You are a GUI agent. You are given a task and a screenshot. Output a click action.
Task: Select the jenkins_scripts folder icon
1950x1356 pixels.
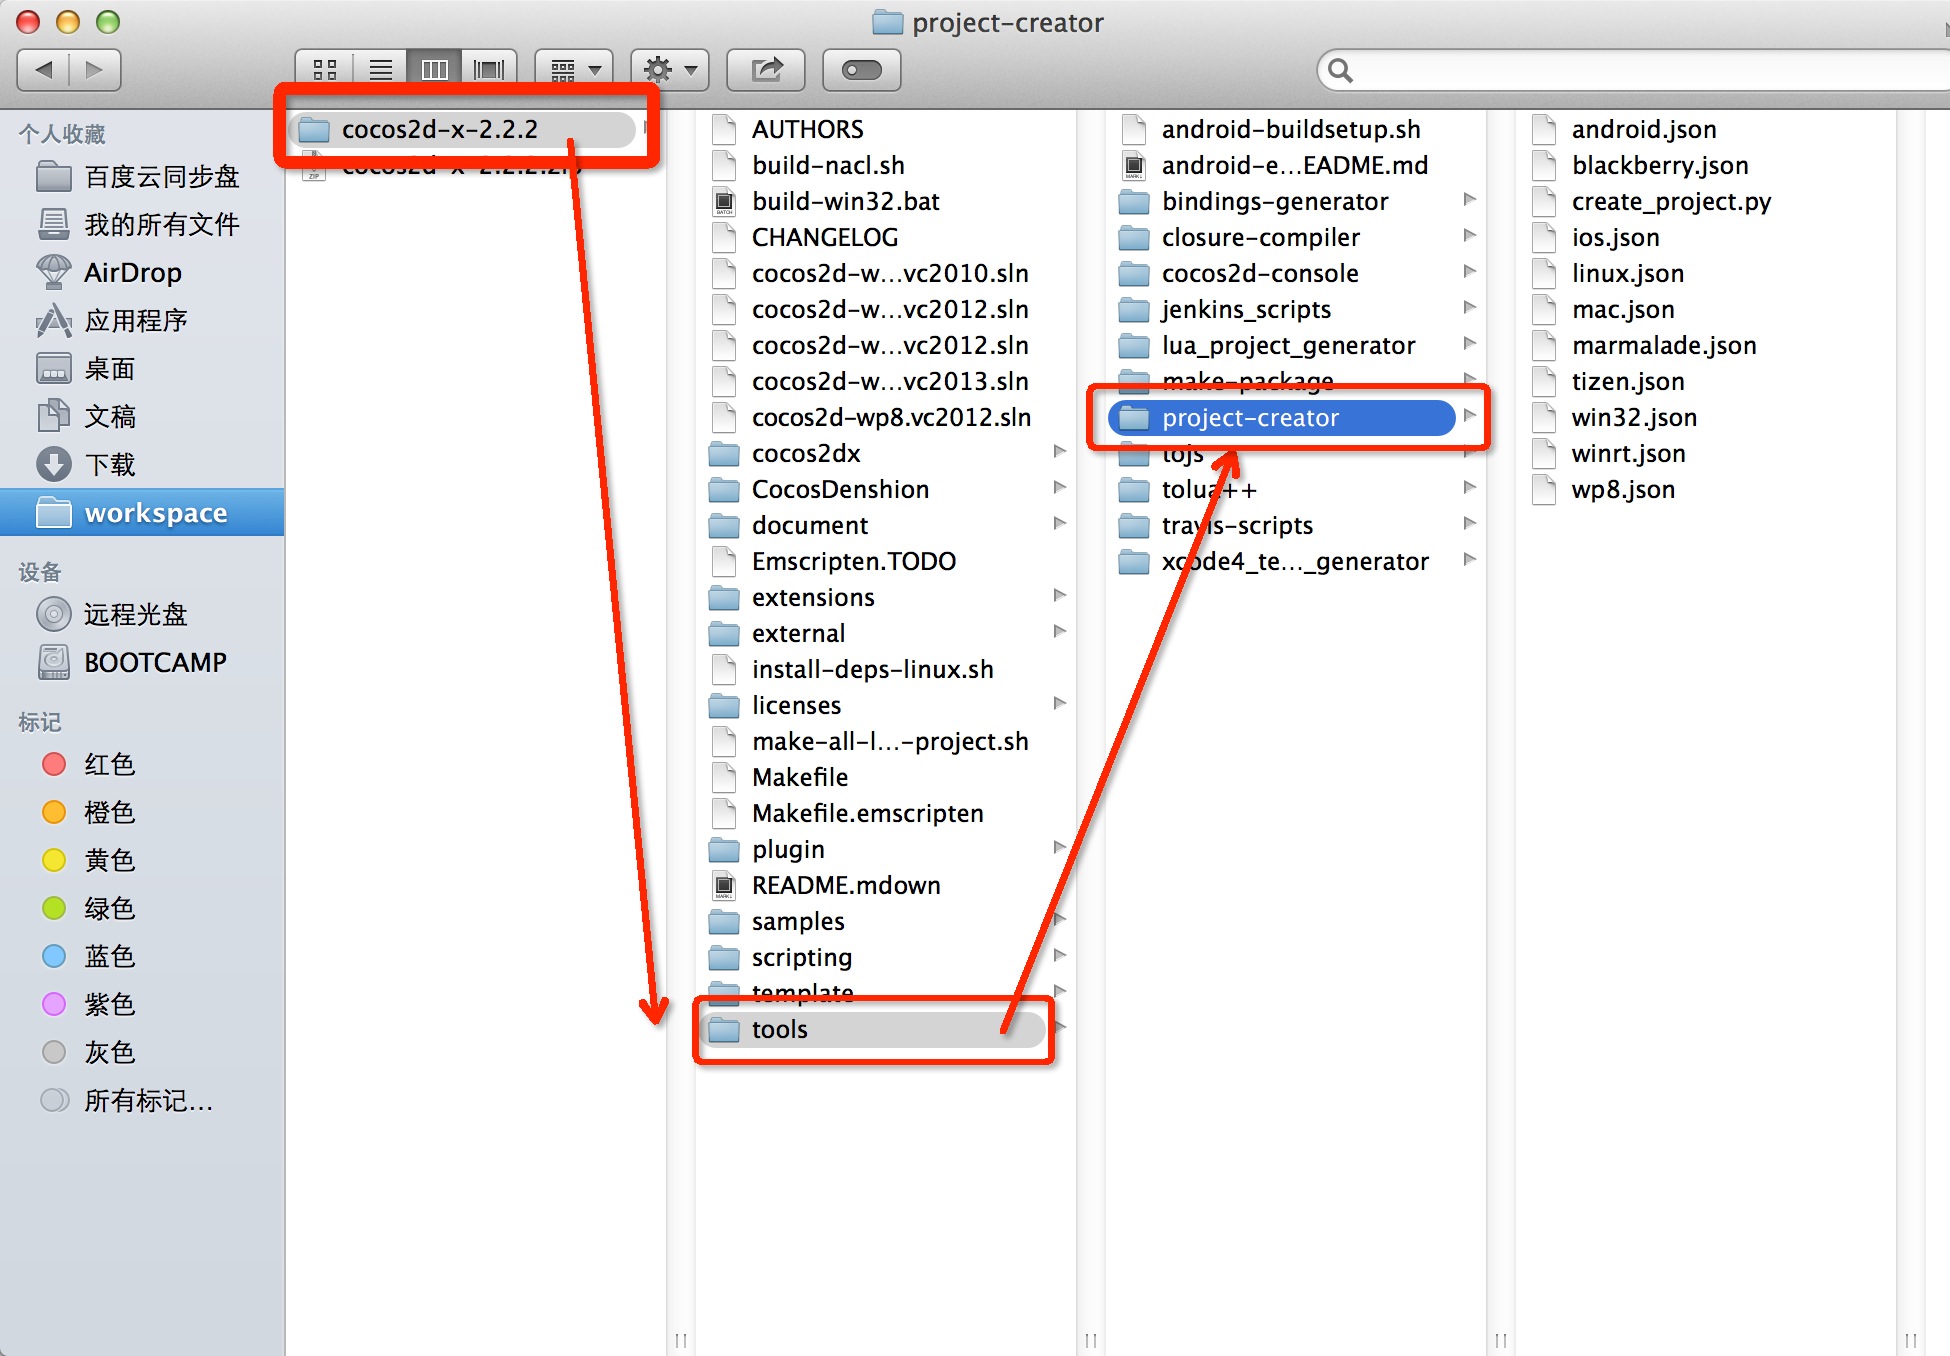(1134, 311)
